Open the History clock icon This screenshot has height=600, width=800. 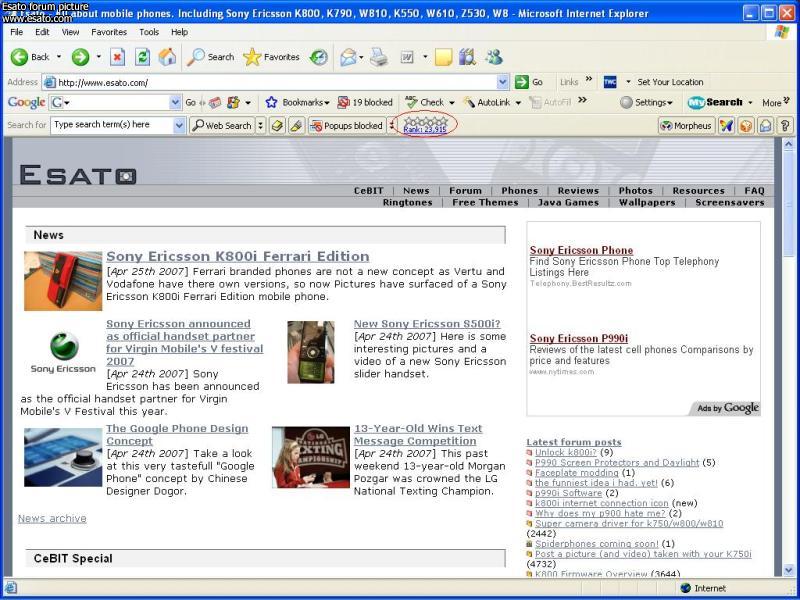(x=319, y=57)
